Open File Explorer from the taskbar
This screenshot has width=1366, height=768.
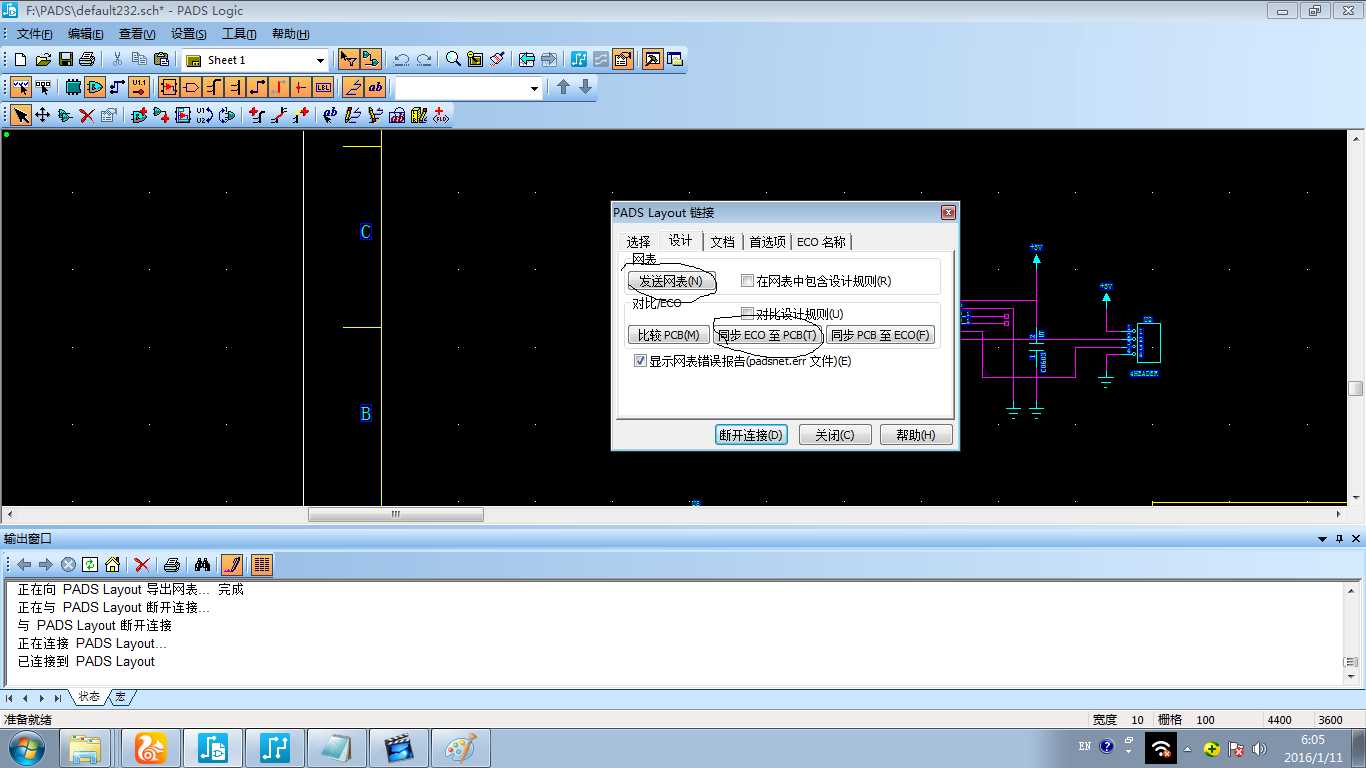point(85,748)
